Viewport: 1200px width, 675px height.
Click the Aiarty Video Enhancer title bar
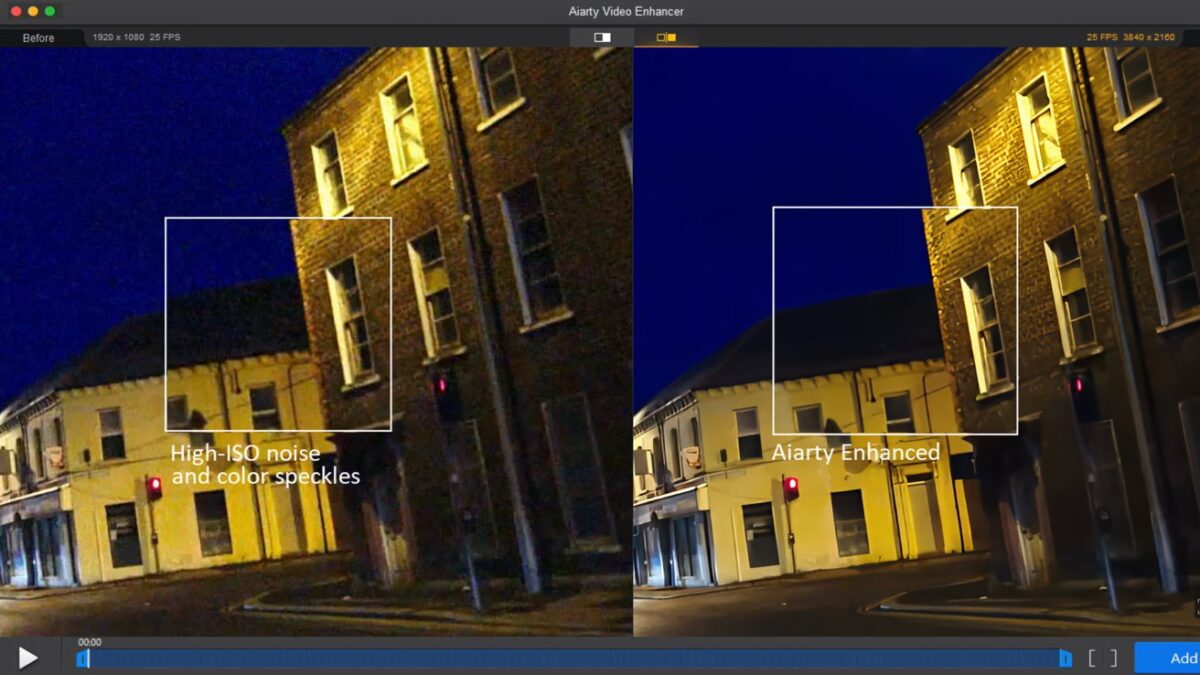pos(600,11)
